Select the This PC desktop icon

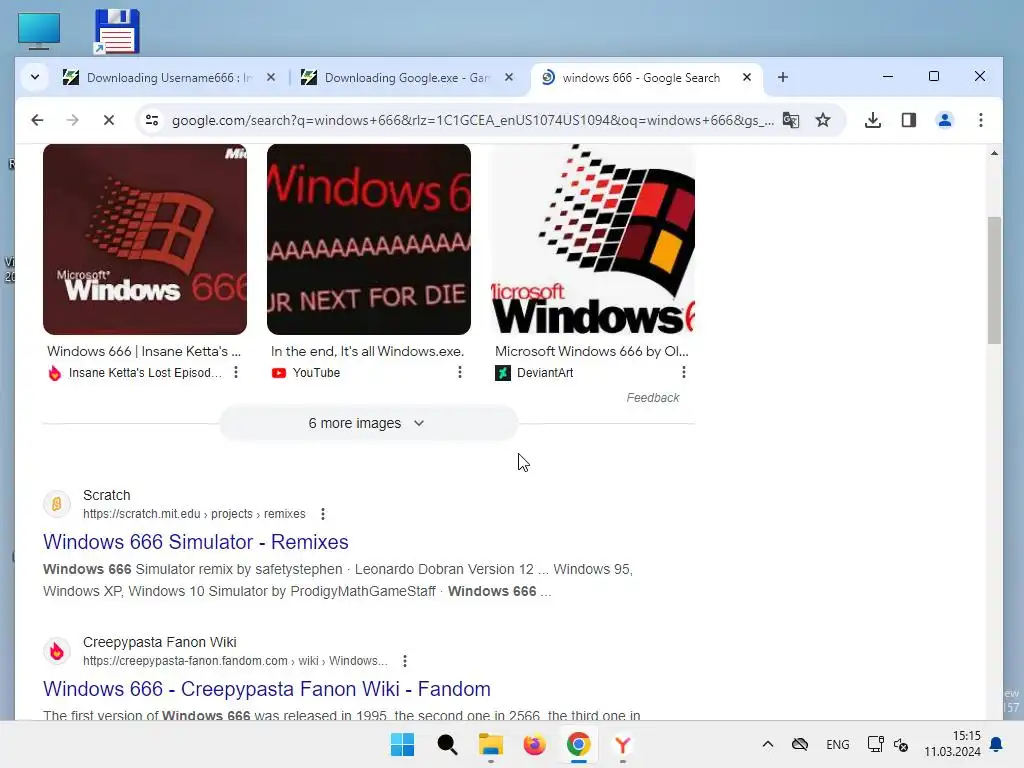[x=39, y=30]
